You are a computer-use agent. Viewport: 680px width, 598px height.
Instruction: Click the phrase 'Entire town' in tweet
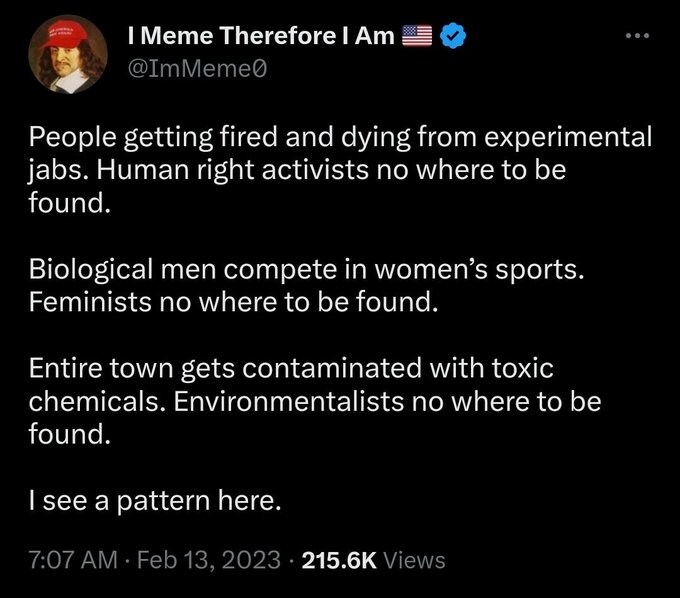[x=101, y=368]
